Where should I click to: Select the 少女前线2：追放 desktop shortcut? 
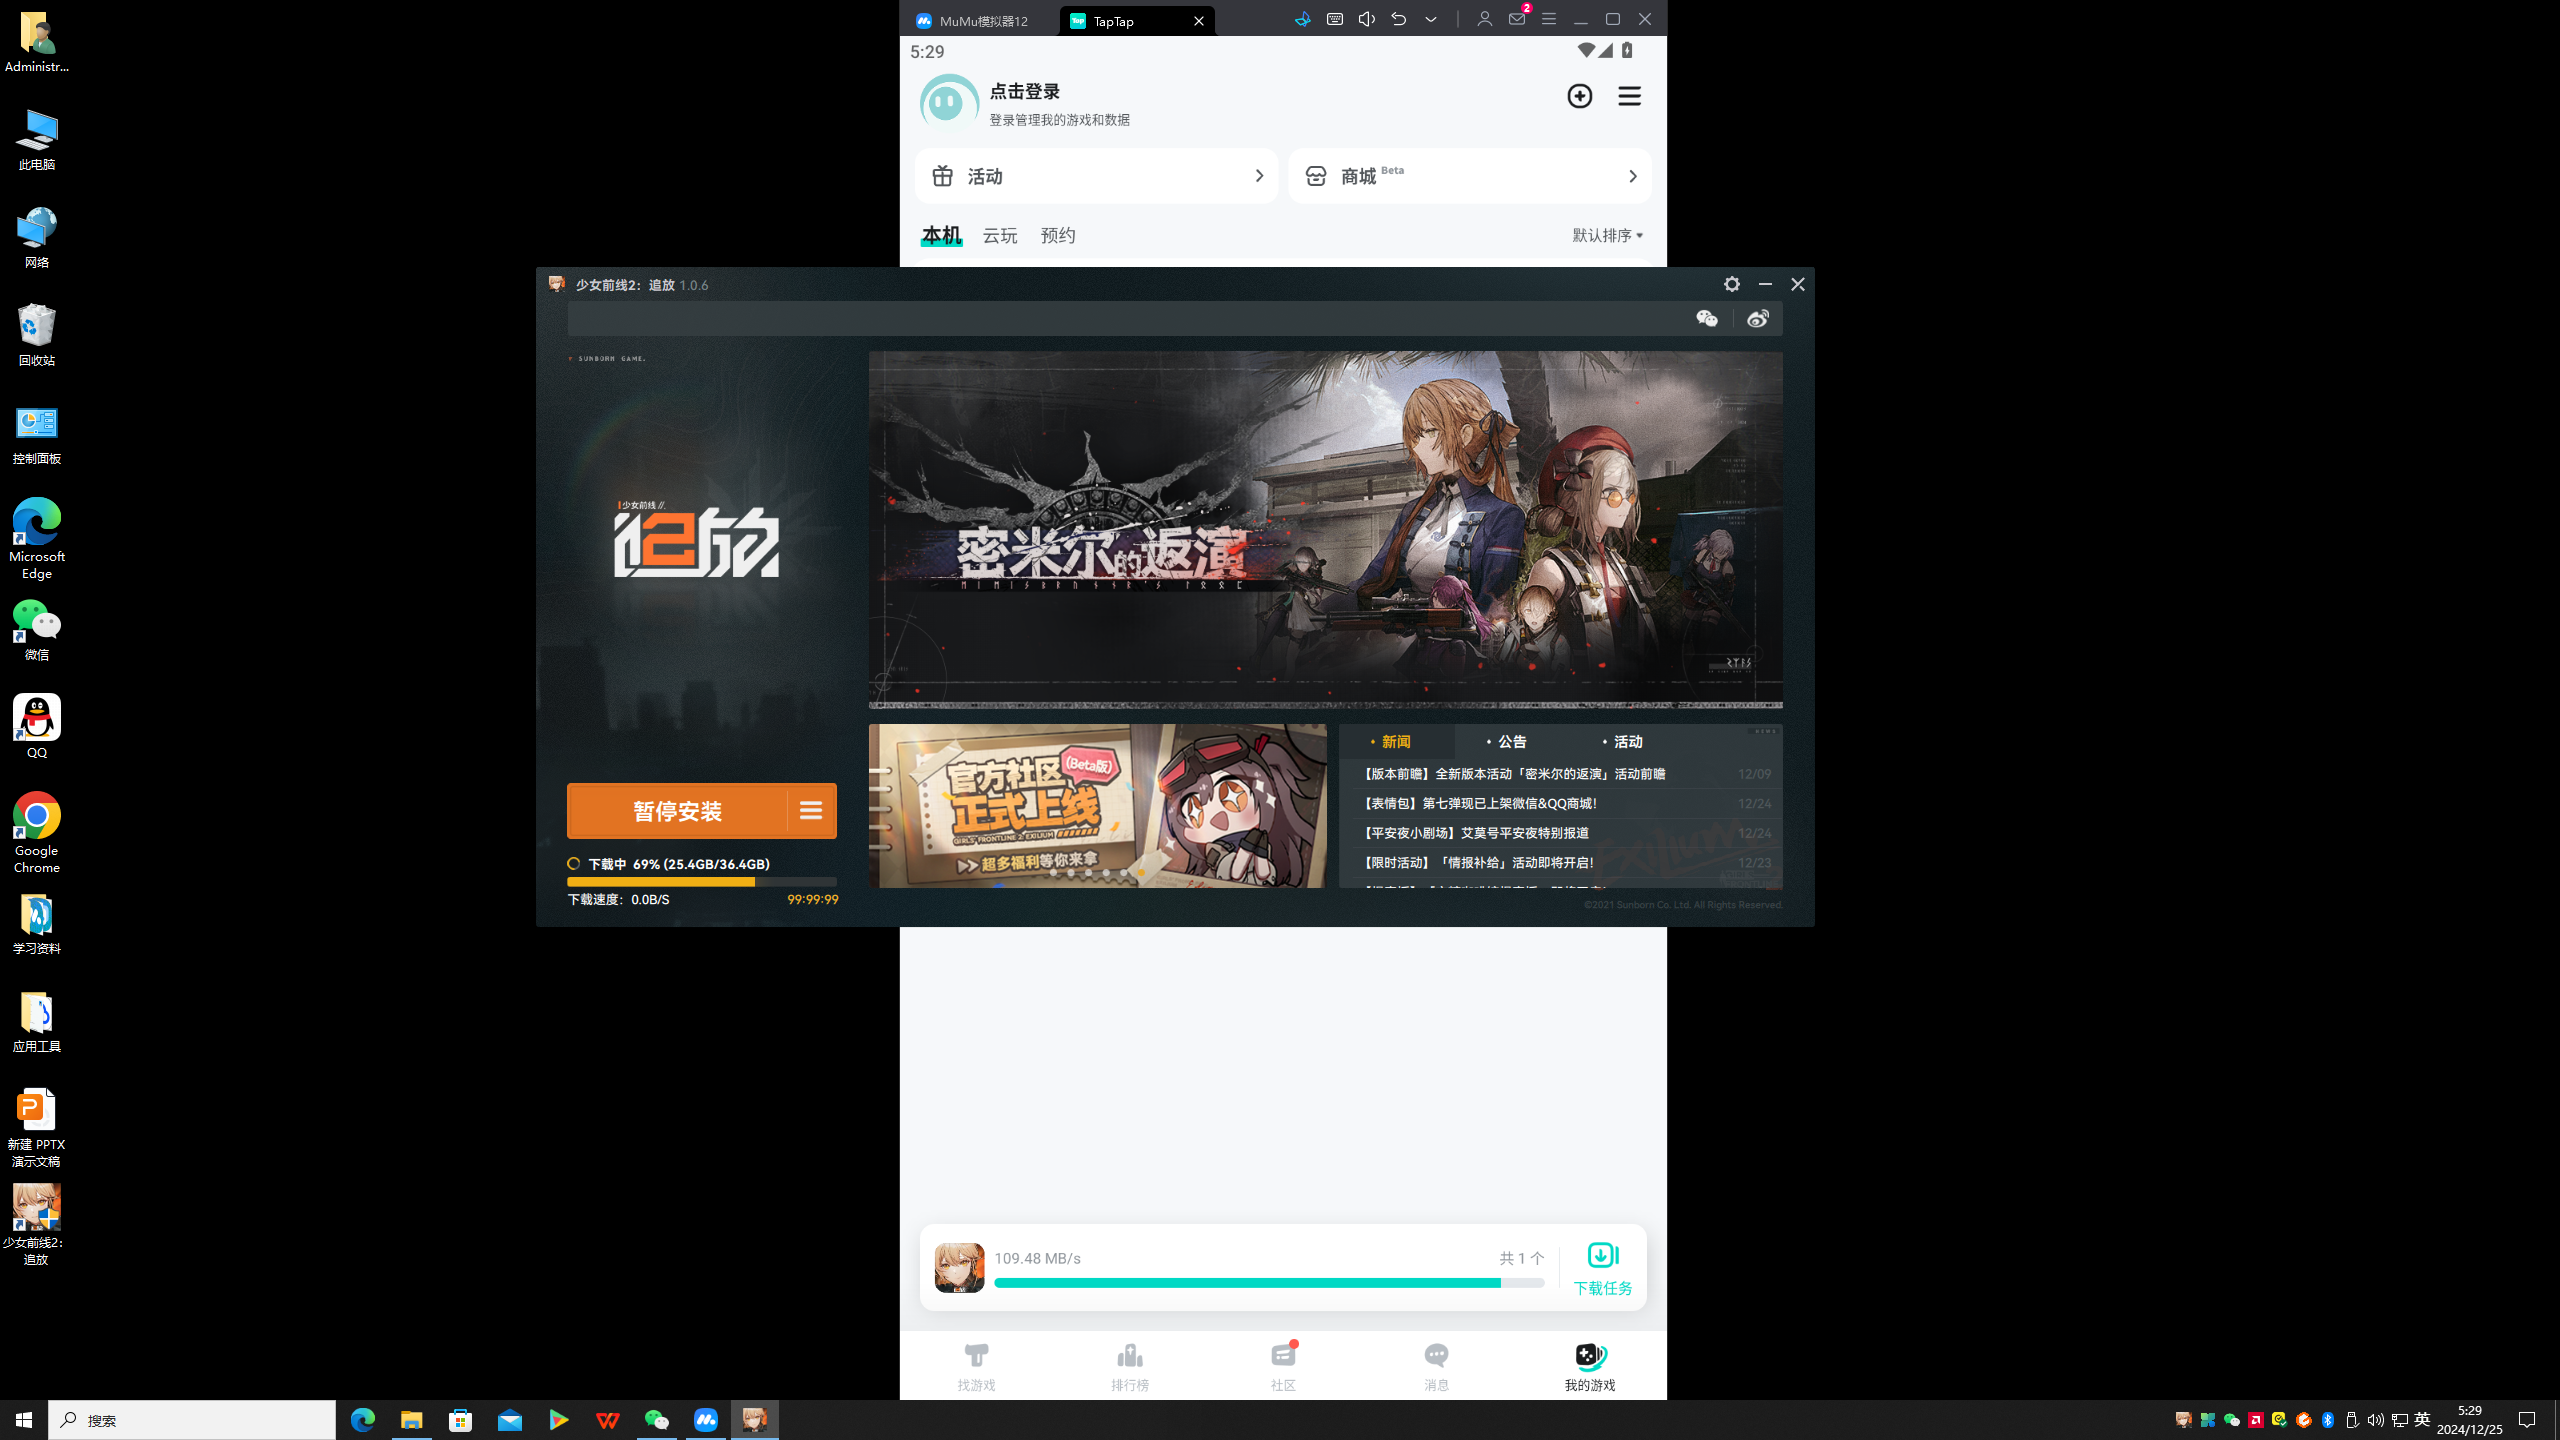point(36,1226)
